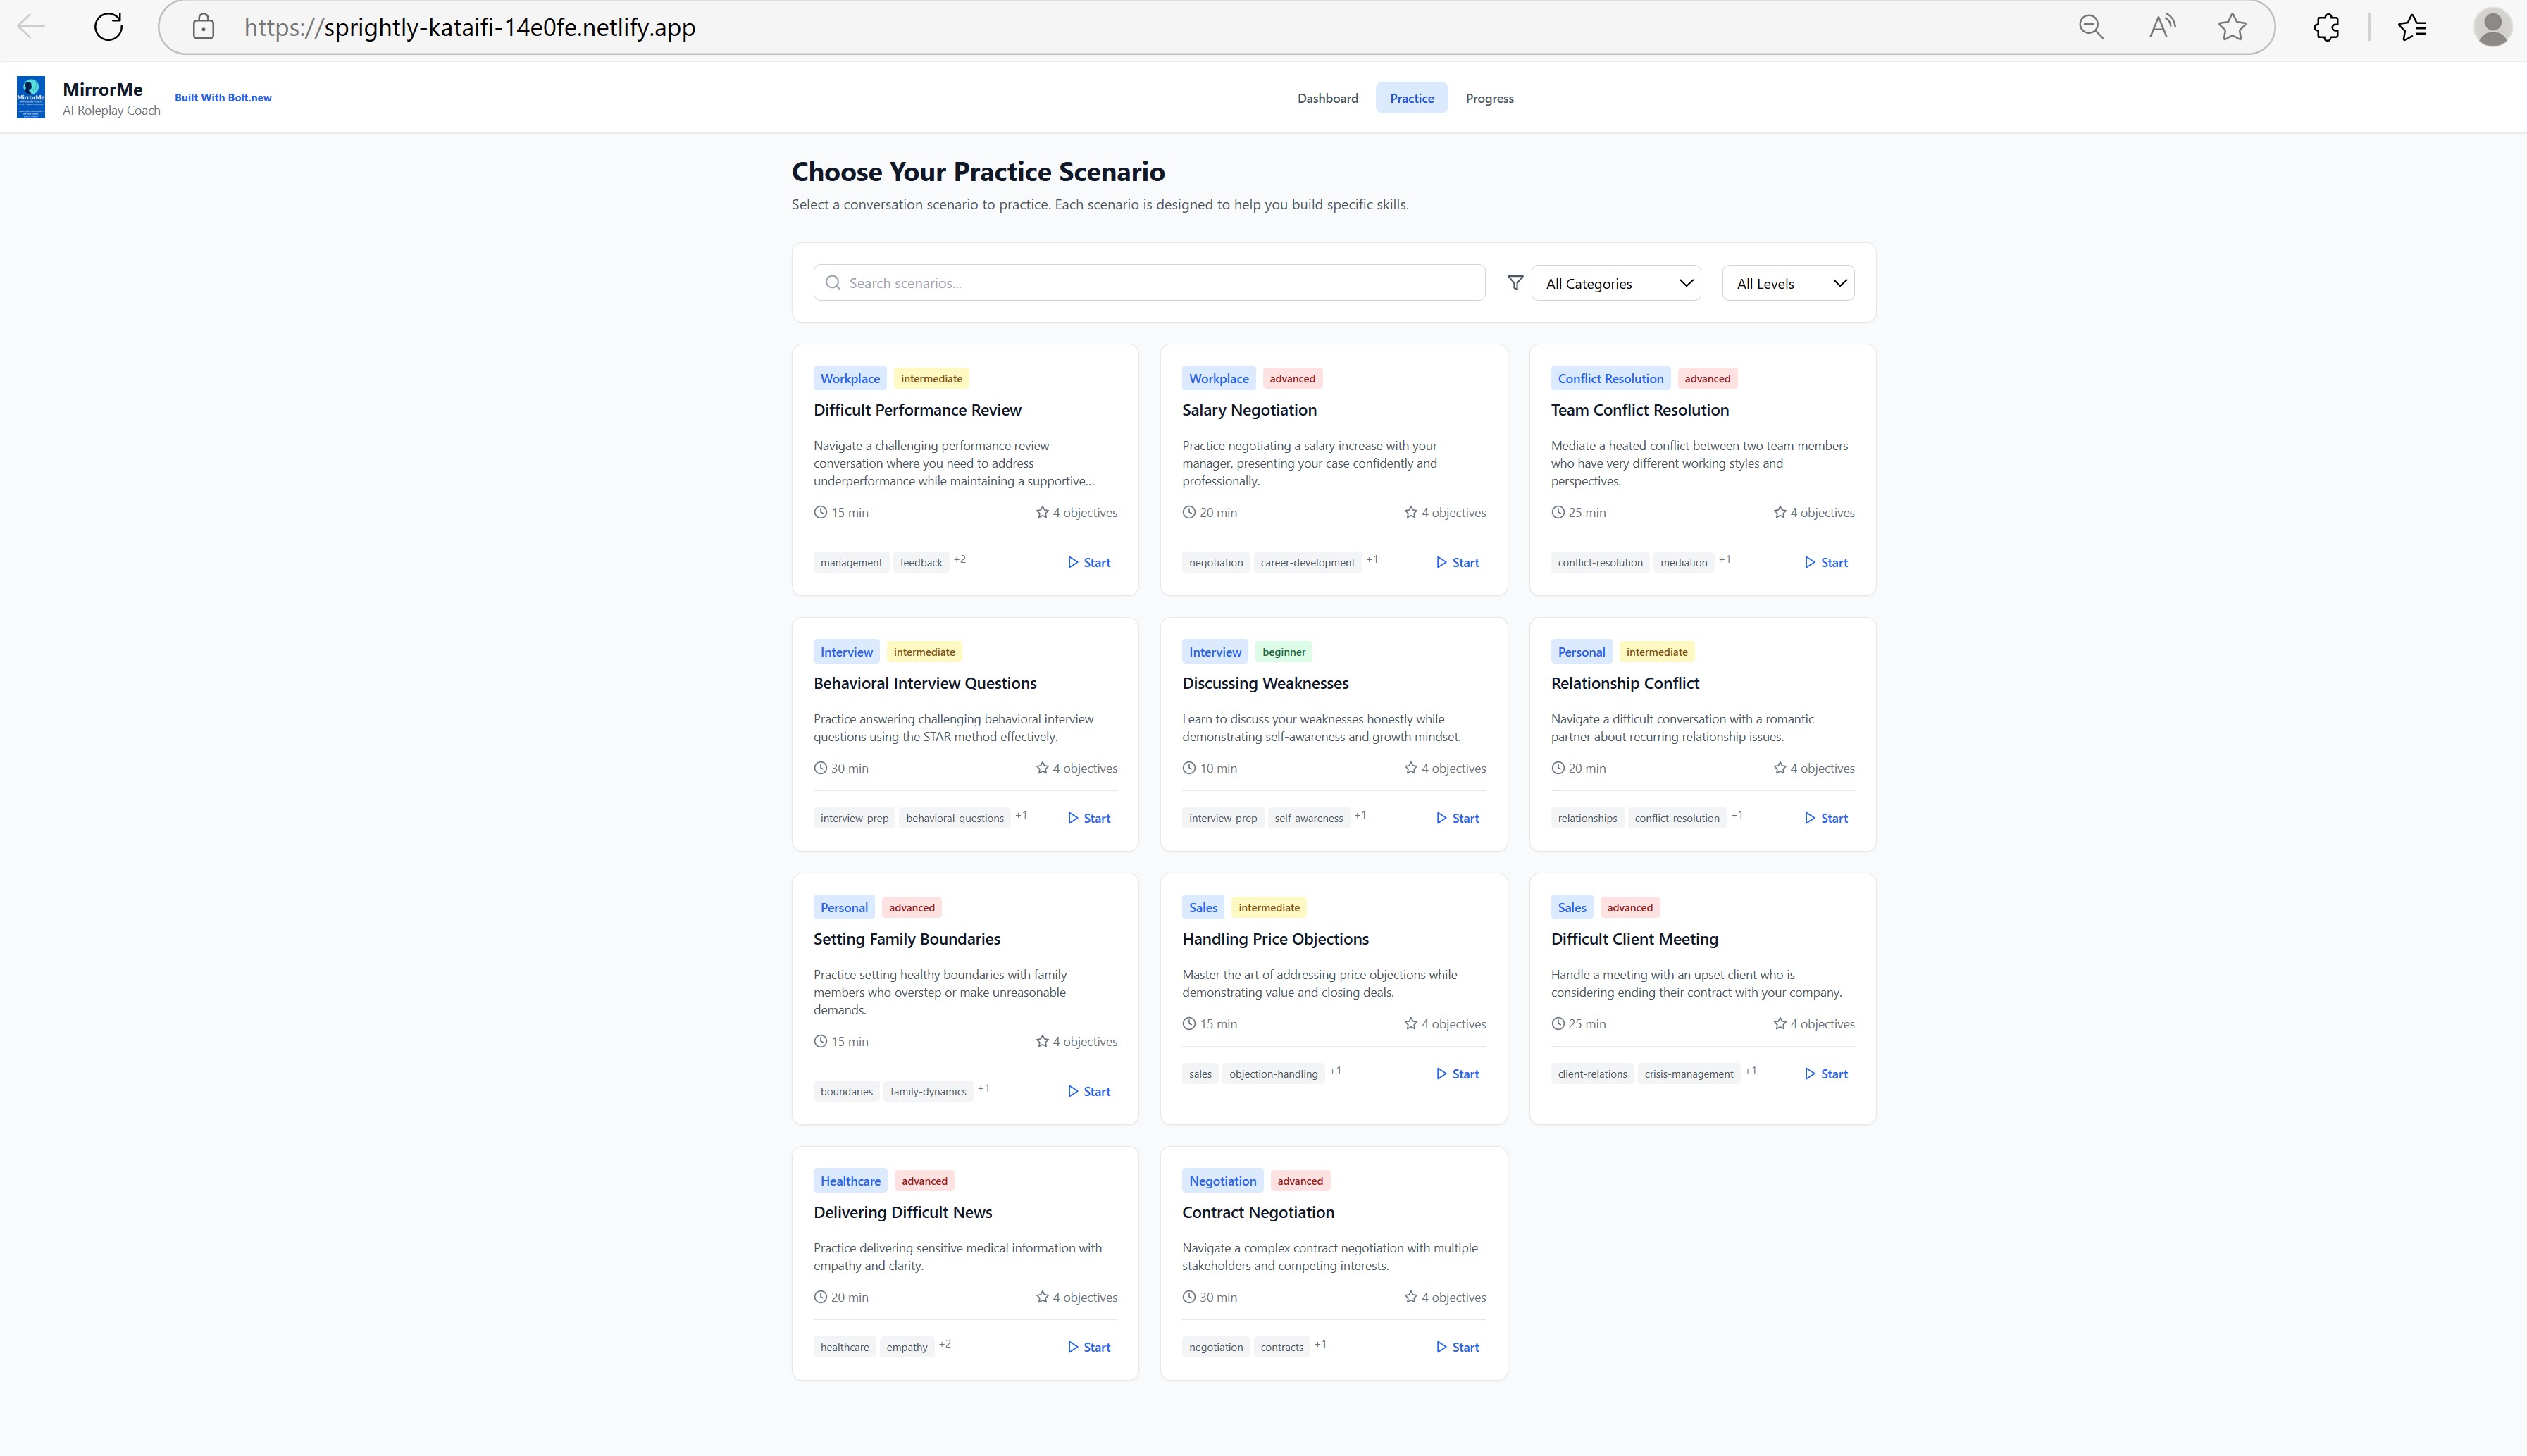Start the Contract Negotiation scenario

point(1457,1347)
